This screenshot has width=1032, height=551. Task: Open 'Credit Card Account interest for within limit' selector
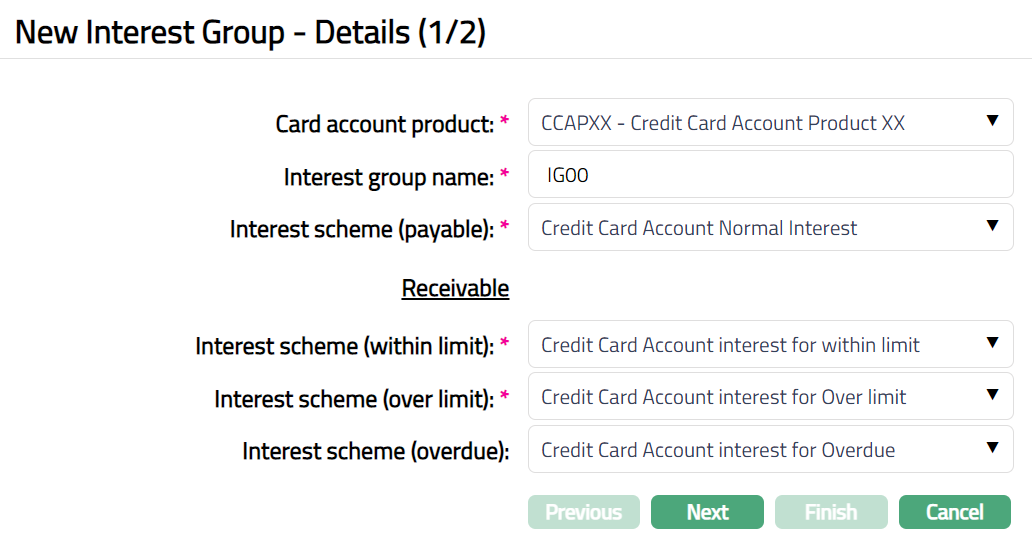(730, 345)
